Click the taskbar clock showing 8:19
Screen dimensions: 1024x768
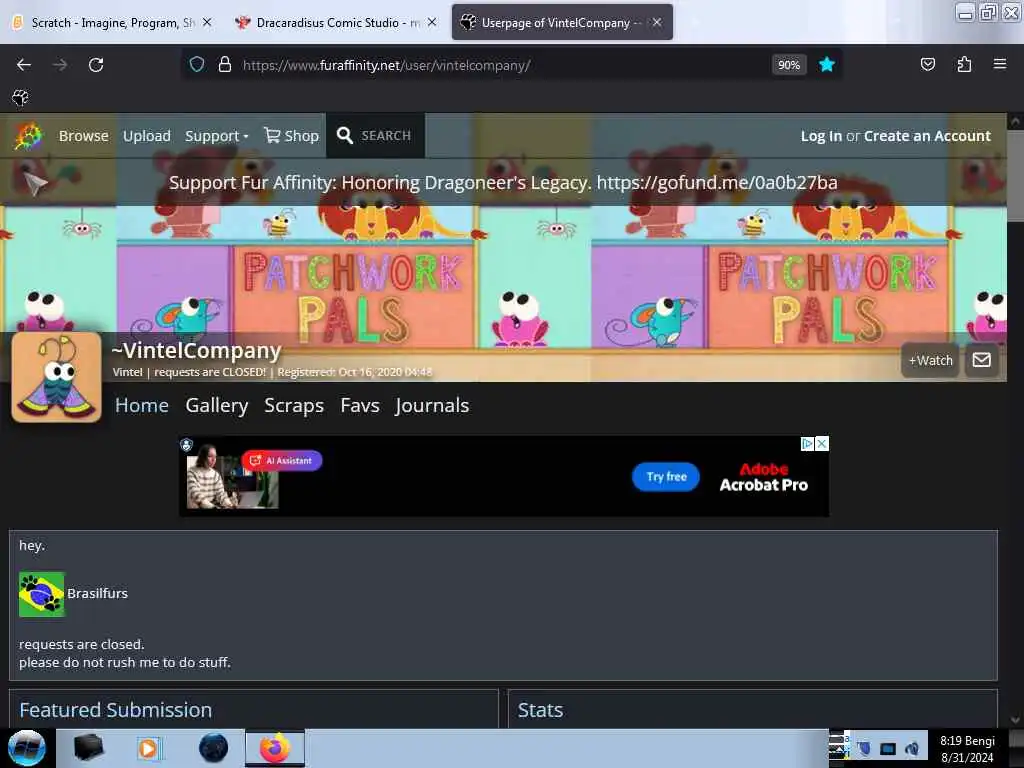(x=967, y=748)
